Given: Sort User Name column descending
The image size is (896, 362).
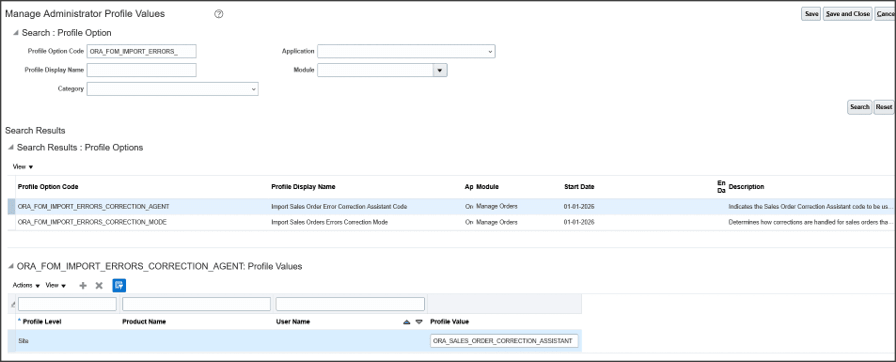Looking at the screenshot, I should tap(419, 322).
